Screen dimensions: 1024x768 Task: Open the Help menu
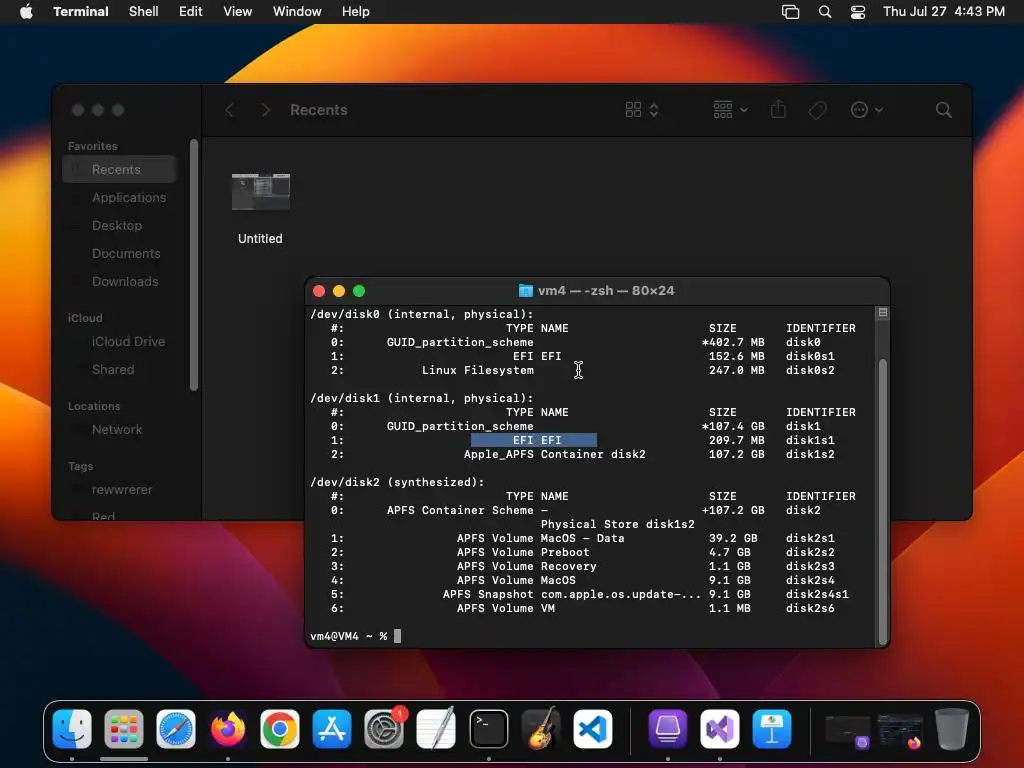tap(355, 11)
